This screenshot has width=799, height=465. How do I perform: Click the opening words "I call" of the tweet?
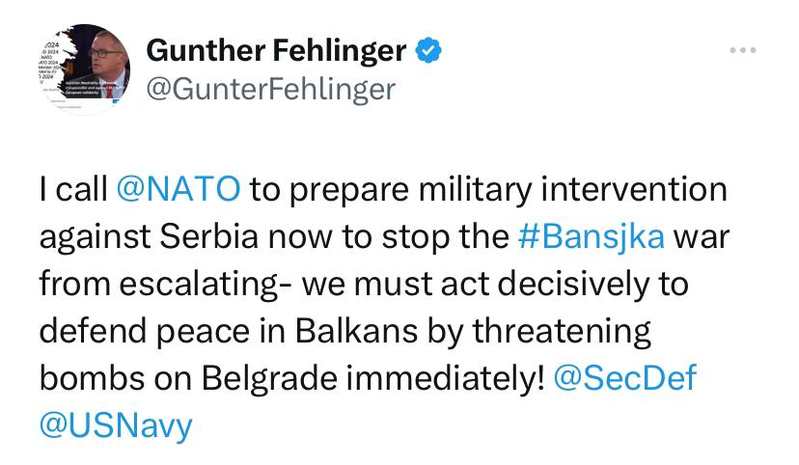[x=71, y=189]
